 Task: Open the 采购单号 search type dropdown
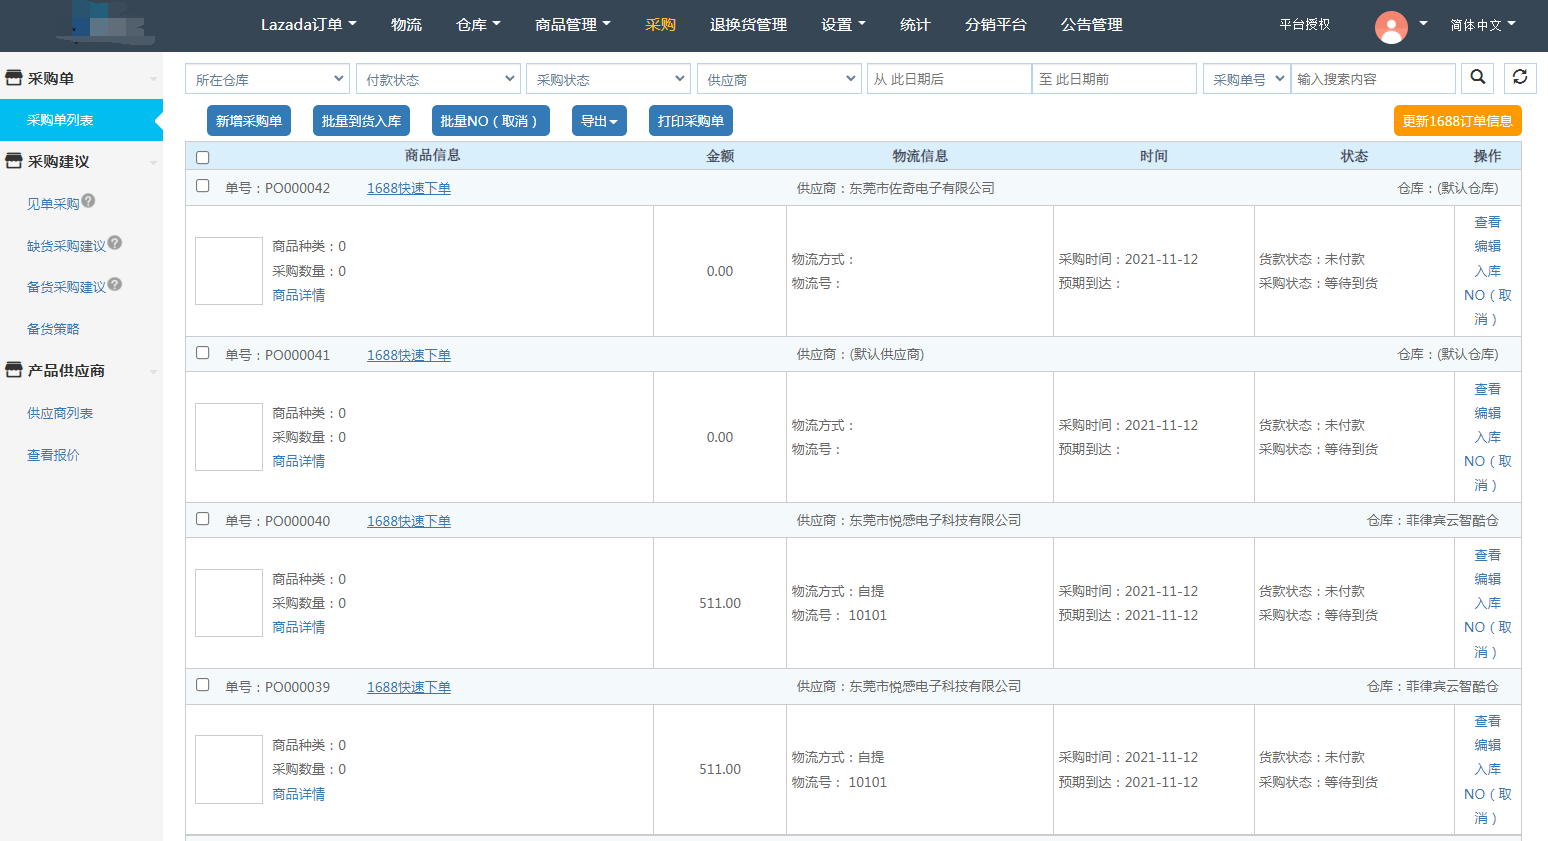pyautogui.click(x=1246, y=79)
